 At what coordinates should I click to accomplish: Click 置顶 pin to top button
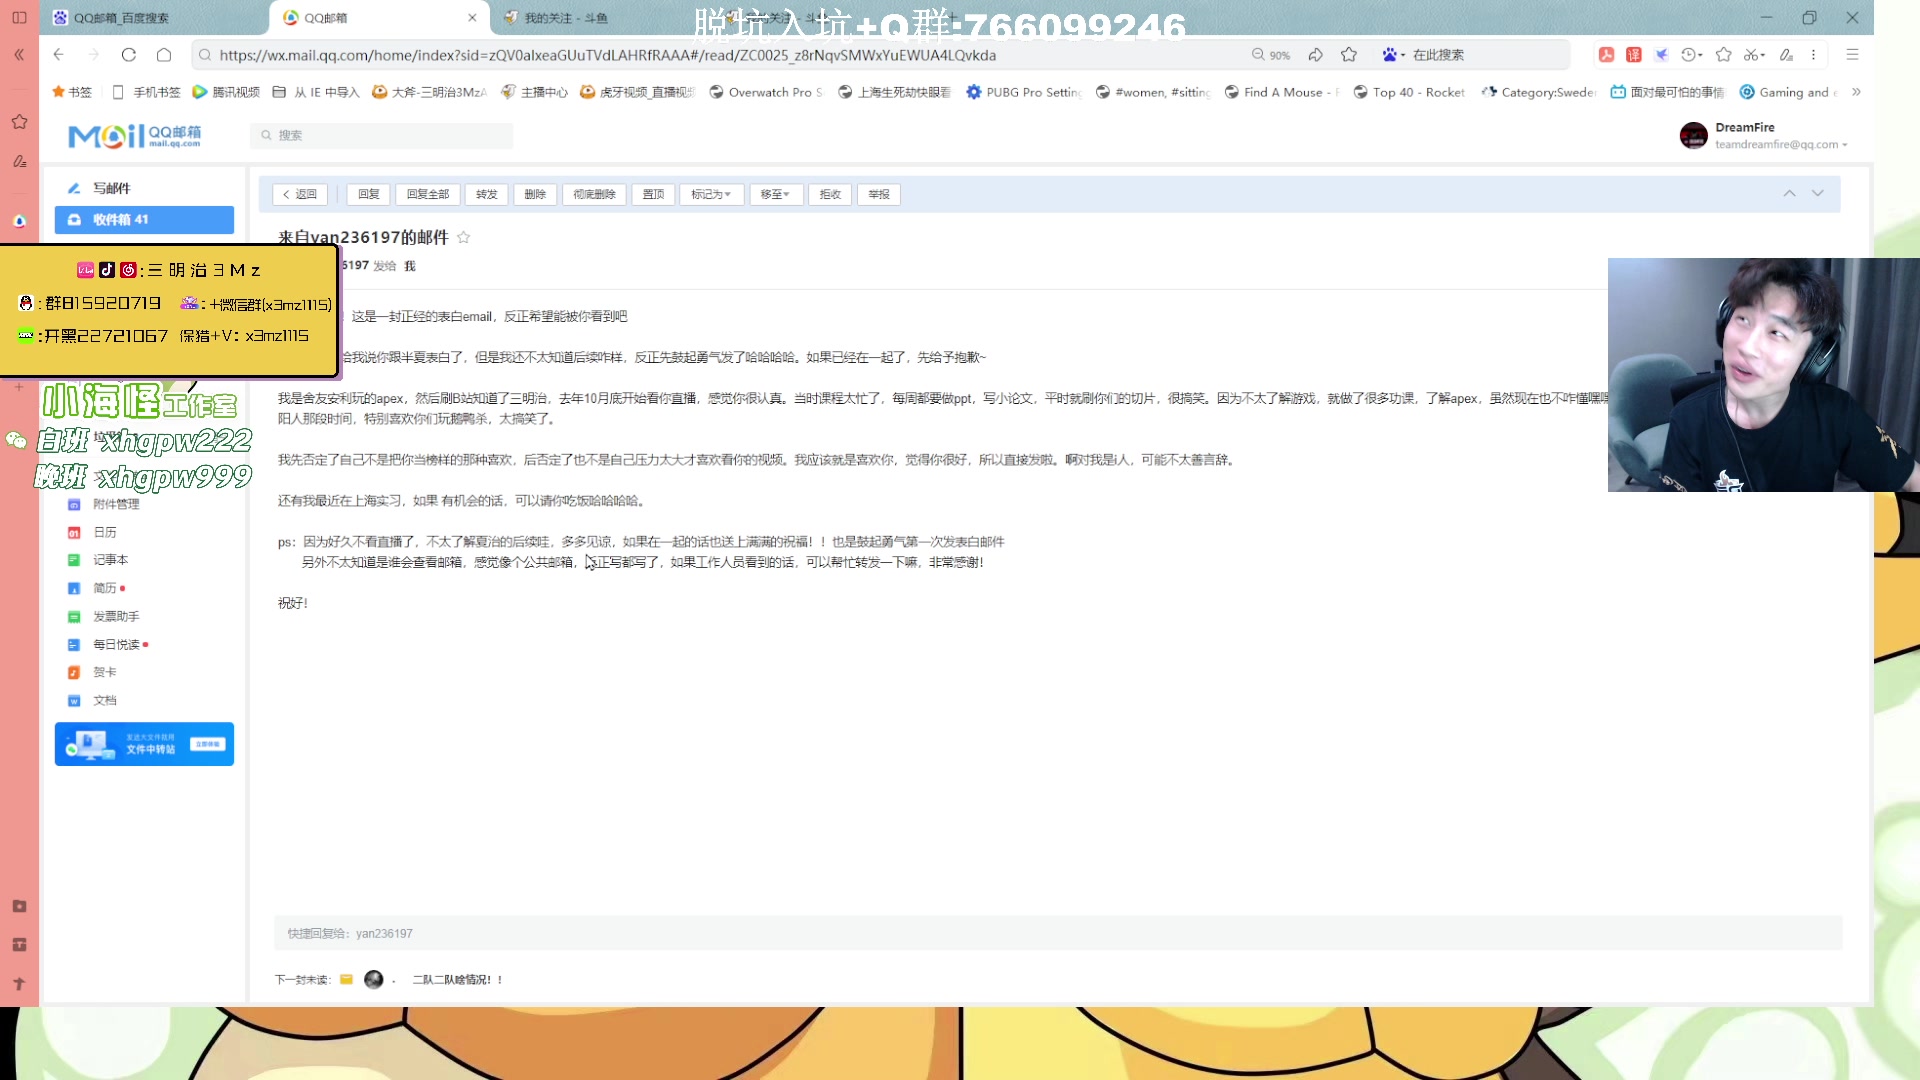click(653, 194)
